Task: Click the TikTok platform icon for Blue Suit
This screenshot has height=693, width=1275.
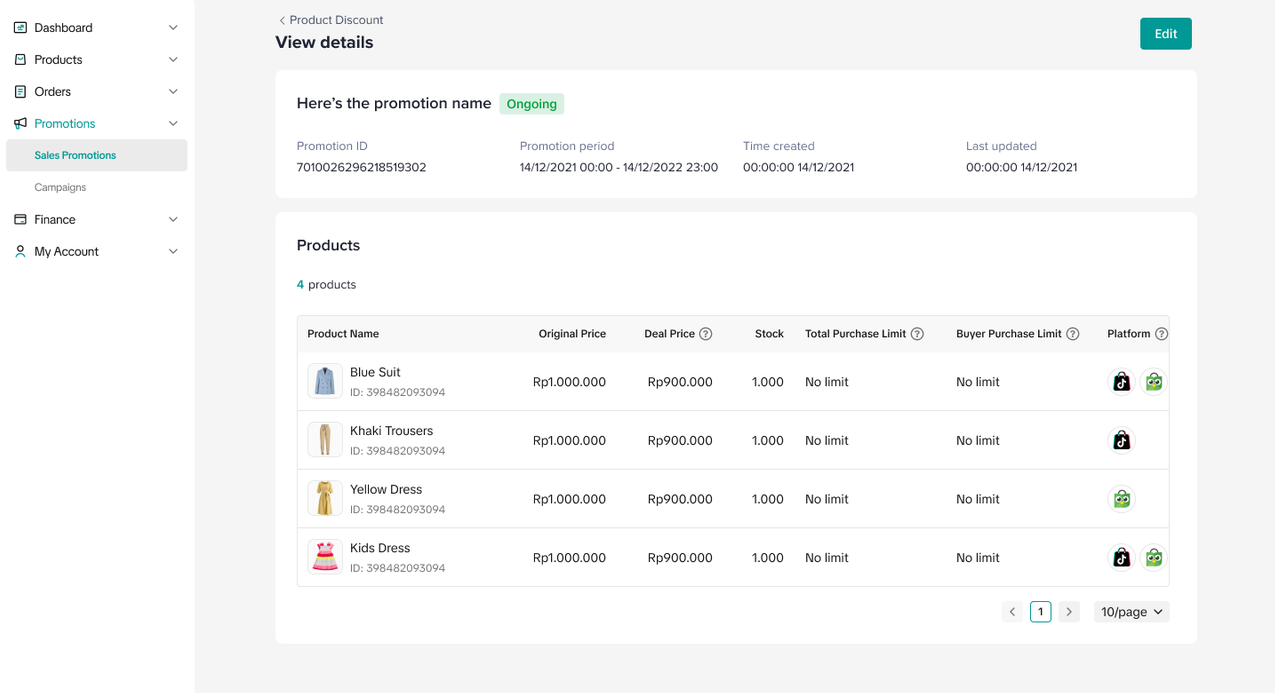Action: coord(1121,382)
